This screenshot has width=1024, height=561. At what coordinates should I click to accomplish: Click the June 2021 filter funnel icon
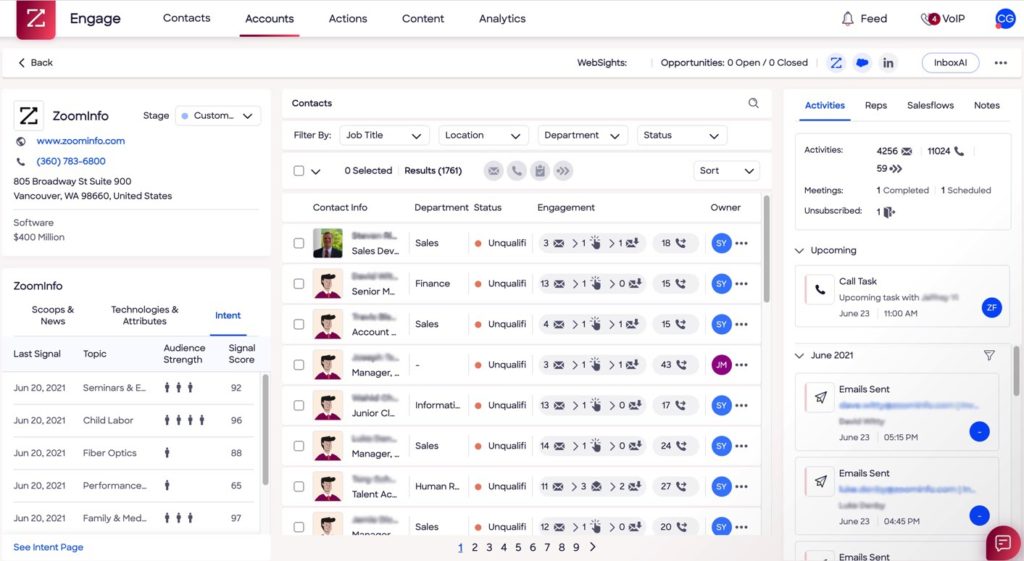(x=989, y=355)
